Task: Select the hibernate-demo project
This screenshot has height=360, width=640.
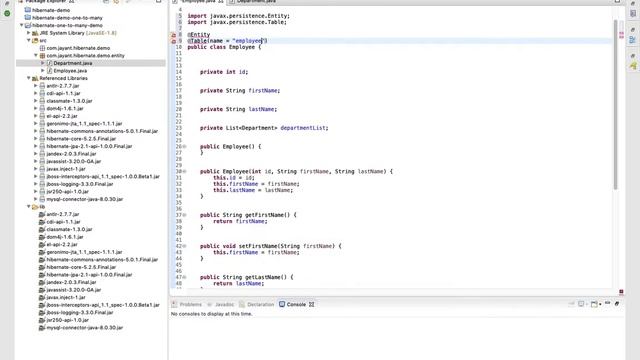Action: pos(51,10)
